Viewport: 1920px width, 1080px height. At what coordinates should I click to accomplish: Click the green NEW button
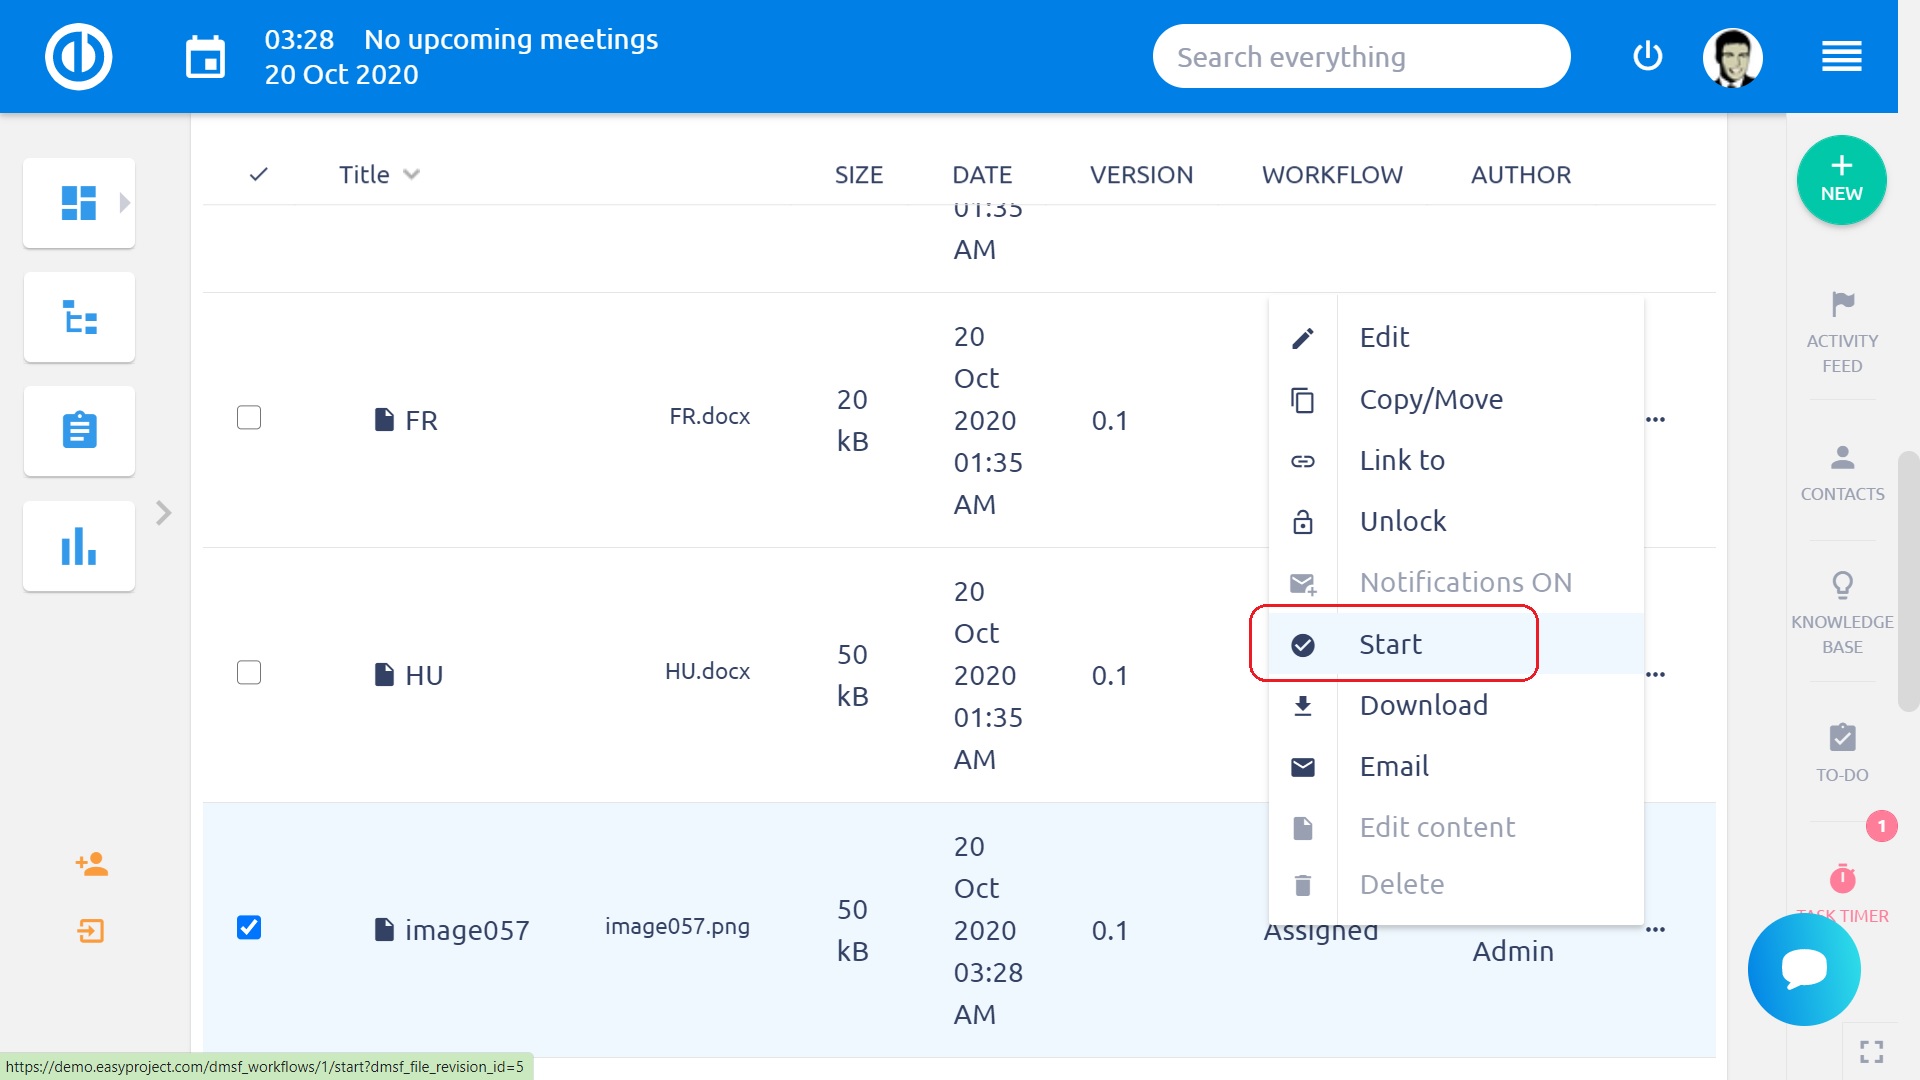(x=1841, y=180)
